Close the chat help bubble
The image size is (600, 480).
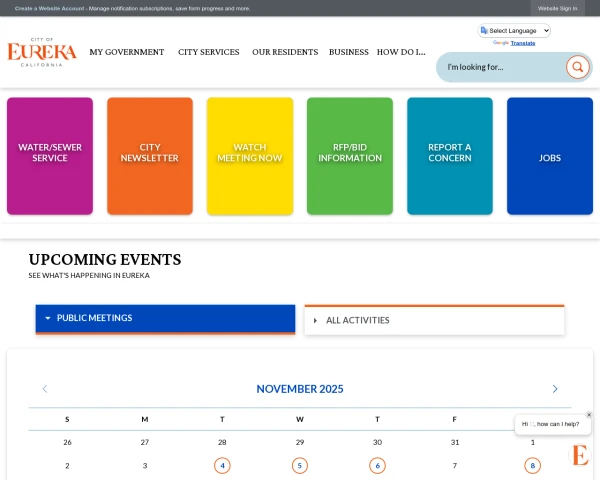pos(589,415)
